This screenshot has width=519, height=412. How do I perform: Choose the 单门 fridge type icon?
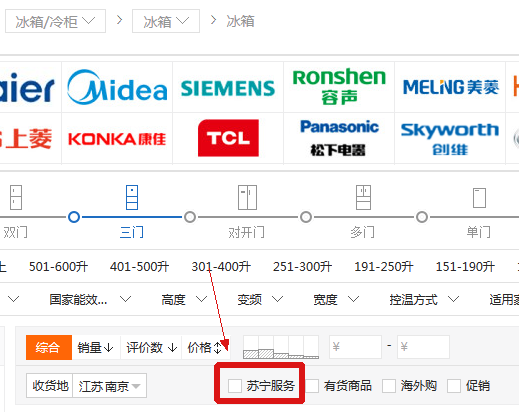479,198
